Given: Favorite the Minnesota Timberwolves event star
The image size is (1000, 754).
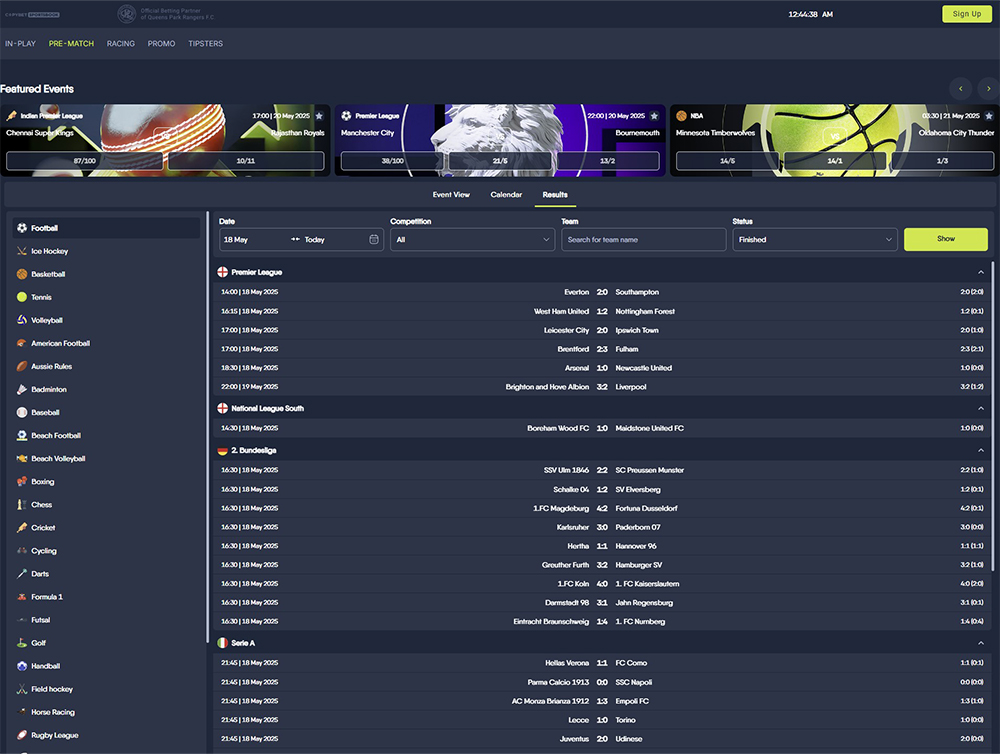Looking at the screenshot, I should pyautogui.click(x=989, y=115).
